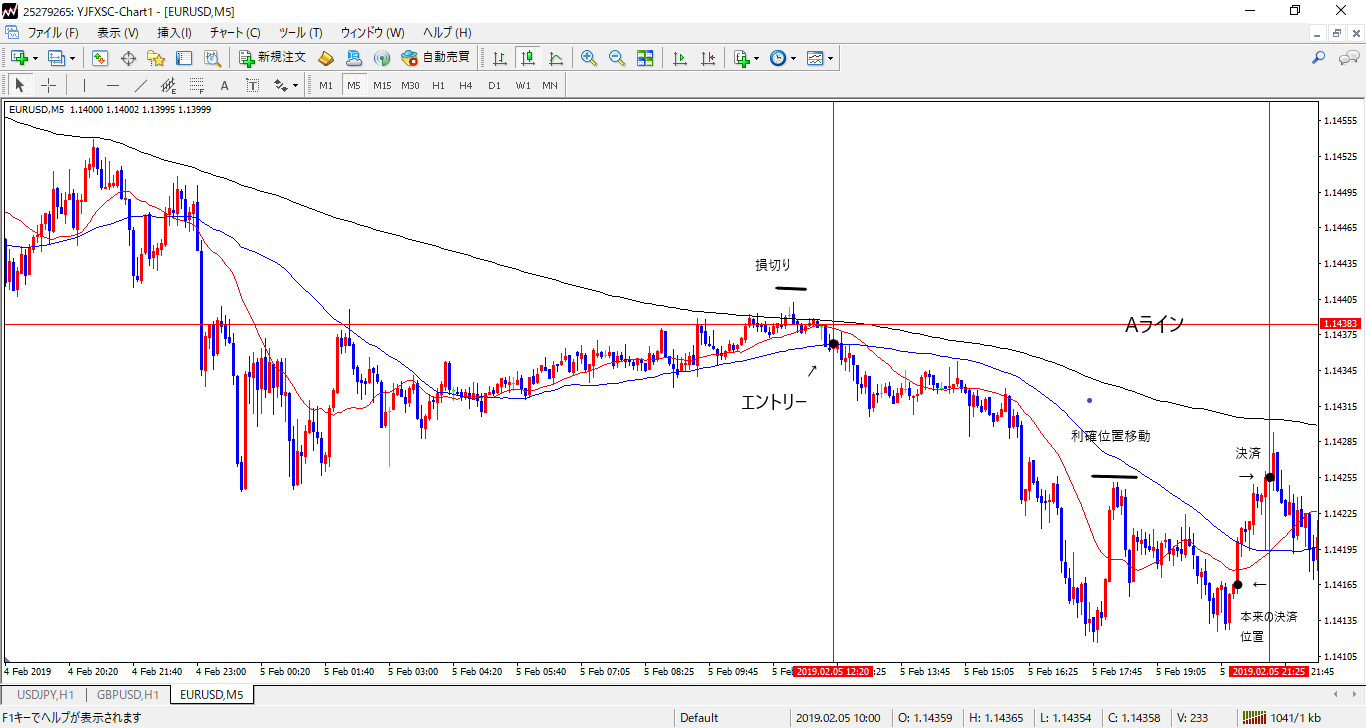Switch timeframe to M30
This screenshot has height=728, width=1366.
pos(410,85)
